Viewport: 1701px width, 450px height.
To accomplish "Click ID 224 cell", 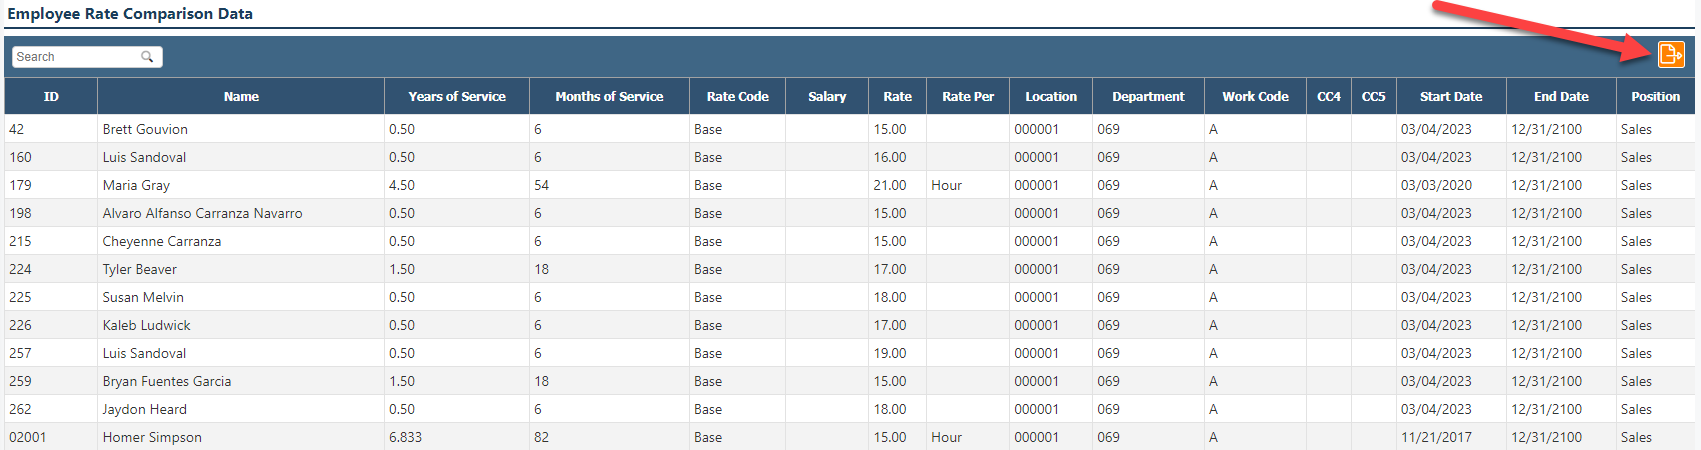I will coord(51,269).
